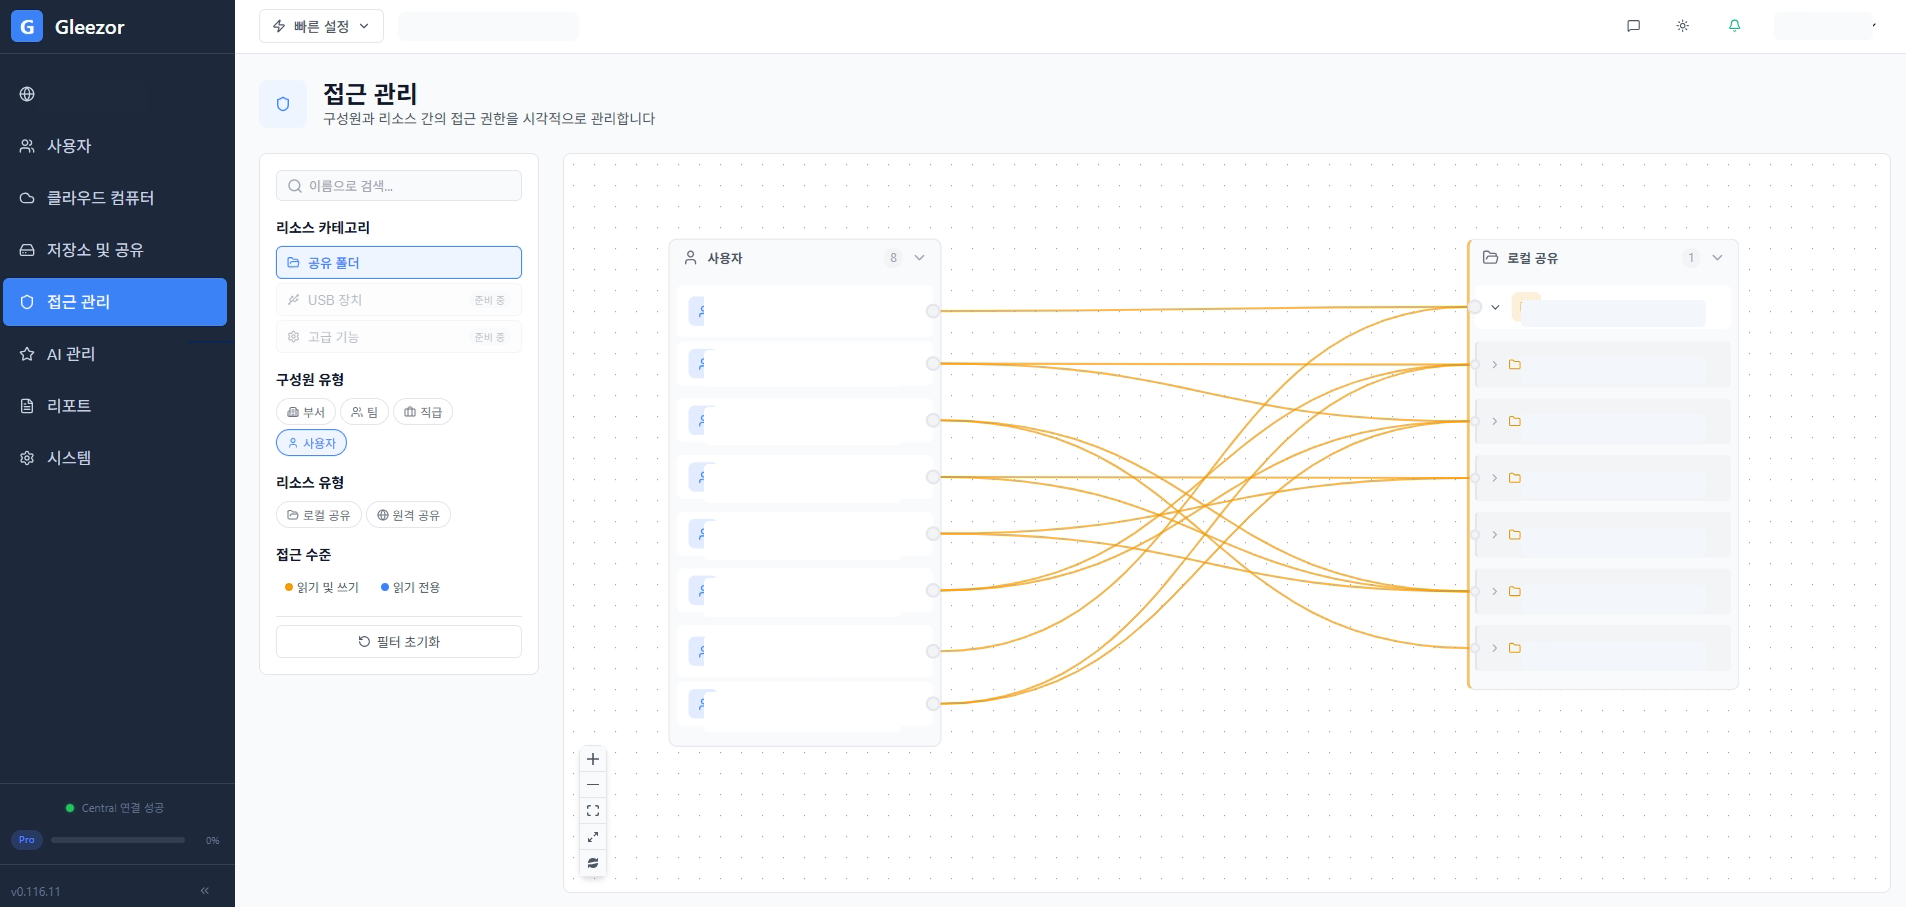
Task: Collapse the first expanded share root chevron
Action: (1496, 308)
